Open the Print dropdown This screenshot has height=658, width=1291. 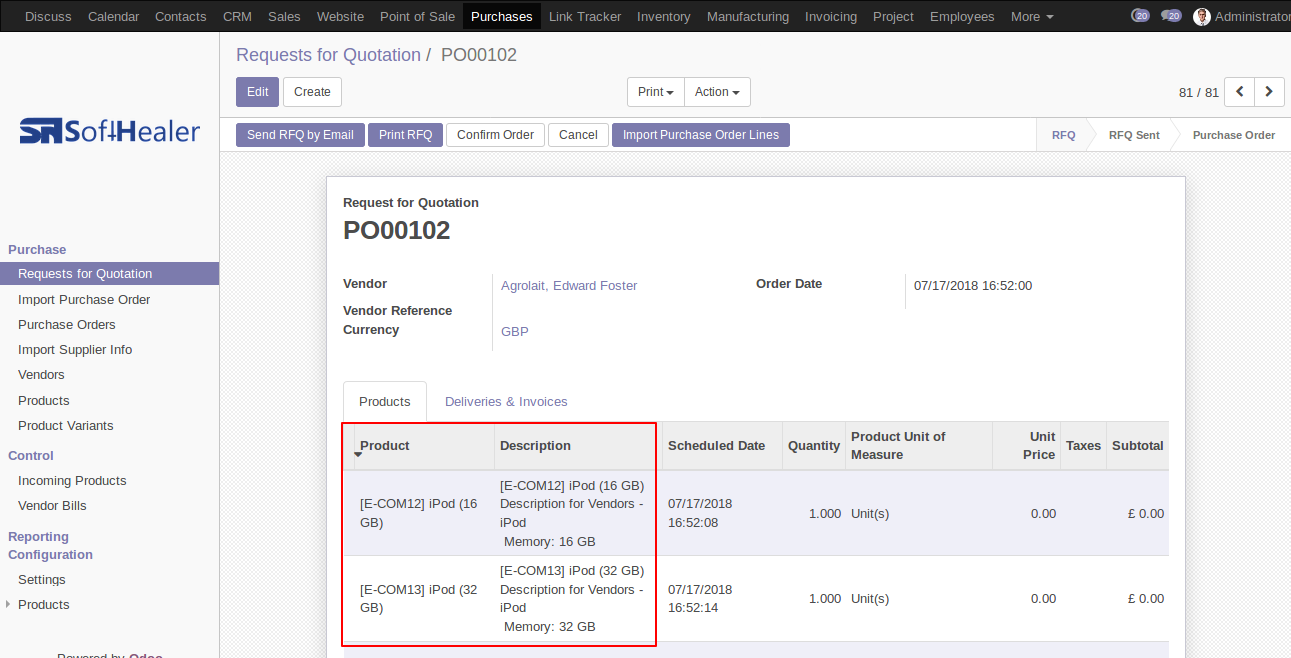pyautogui.click(x=656, y=92)
